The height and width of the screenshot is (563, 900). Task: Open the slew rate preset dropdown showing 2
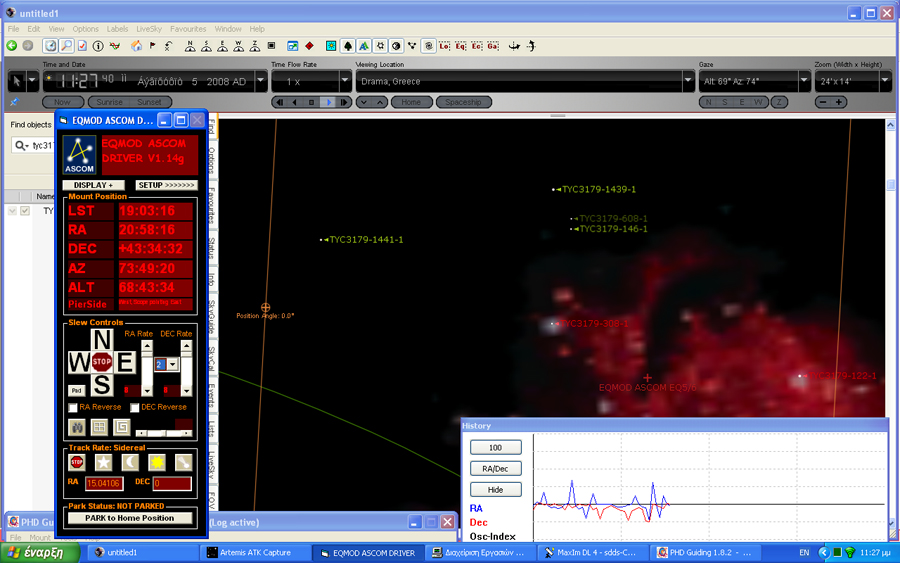[x=172, y=364]
